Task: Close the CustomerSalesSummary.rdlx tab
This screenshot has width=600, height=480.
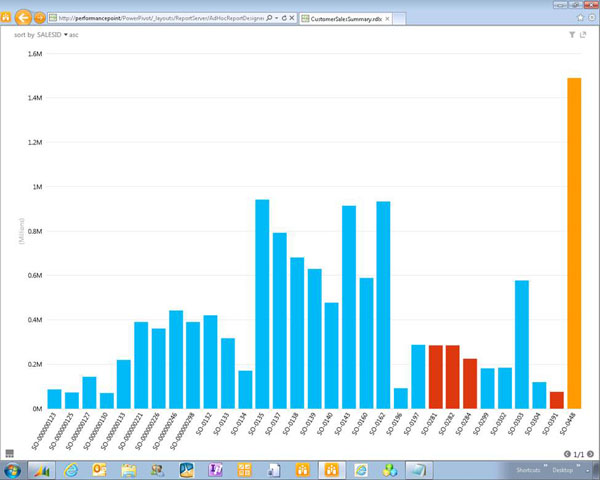Action: click(x=387, y=19)
